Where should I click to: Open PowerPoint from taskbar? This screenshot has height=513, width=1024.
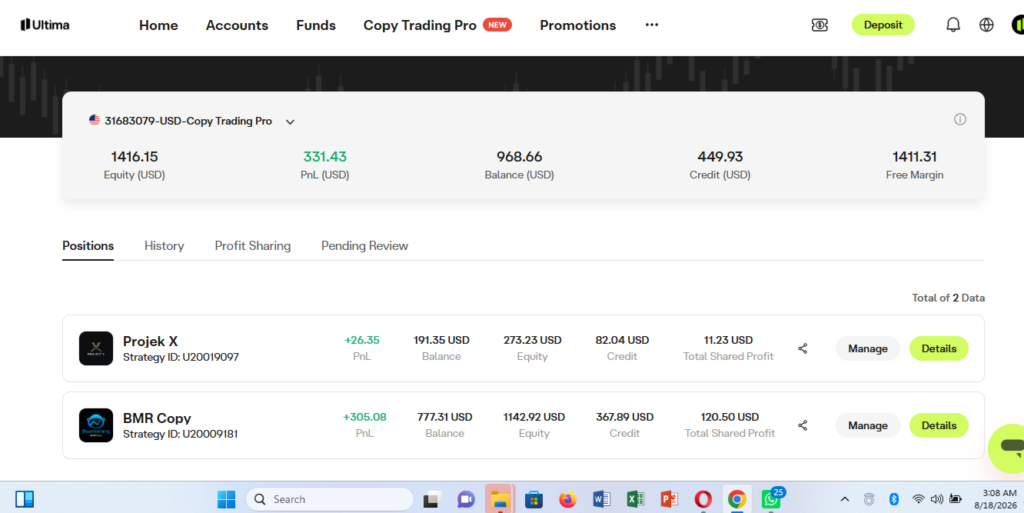pyautogui.click(x=669, y=500)
